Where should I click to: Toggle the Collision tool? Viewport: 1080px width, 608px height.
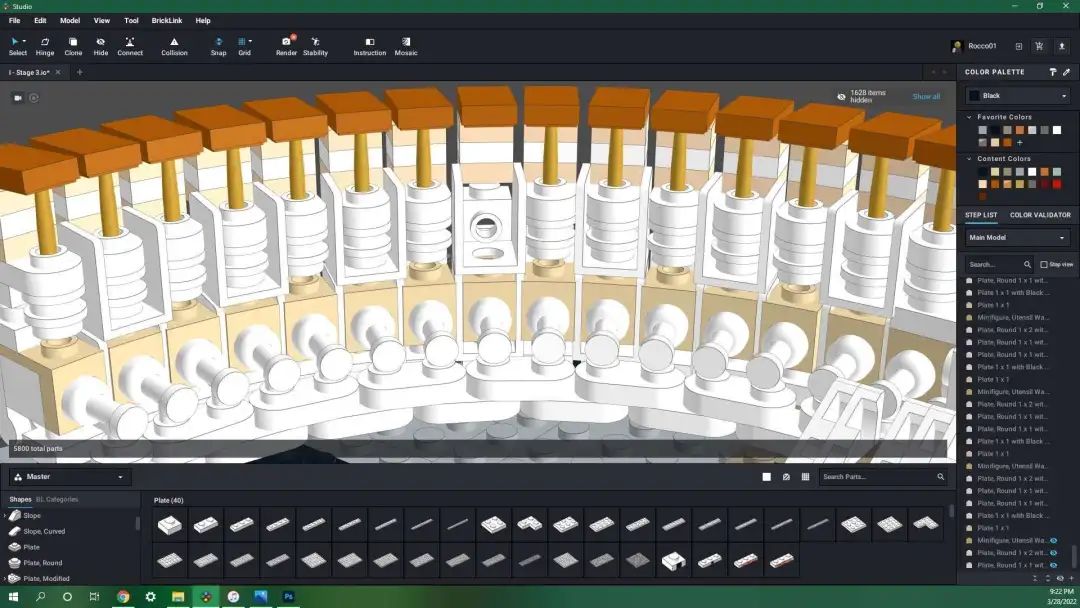pos(174,46)
